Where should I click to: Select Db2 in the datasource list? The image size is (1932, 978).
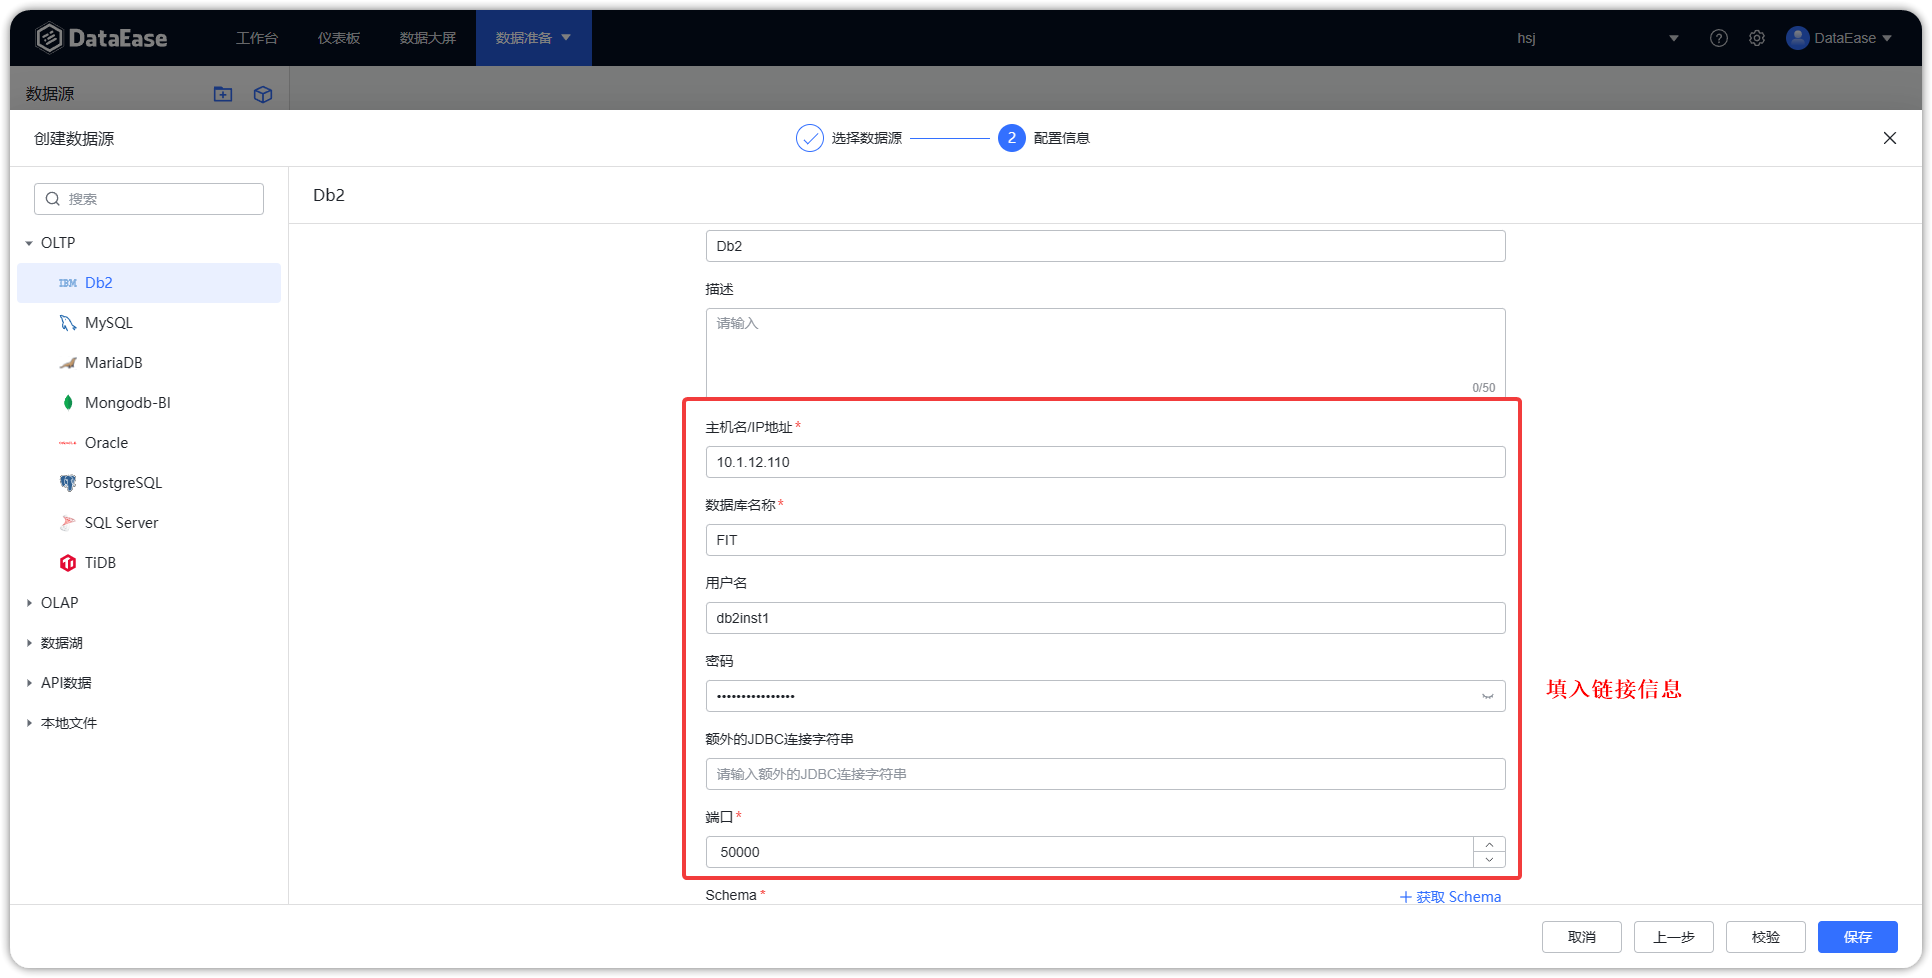click(149, 283)
